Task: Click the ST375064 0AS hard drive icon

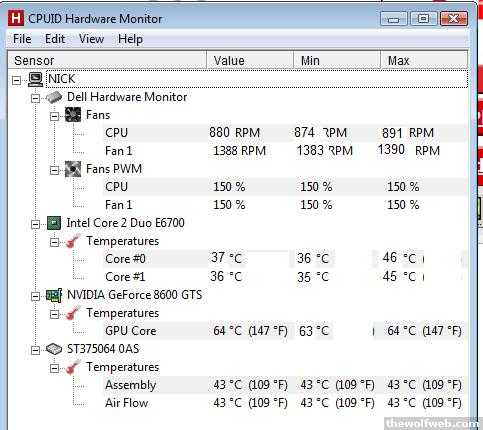Action: [x=54, y=349]
